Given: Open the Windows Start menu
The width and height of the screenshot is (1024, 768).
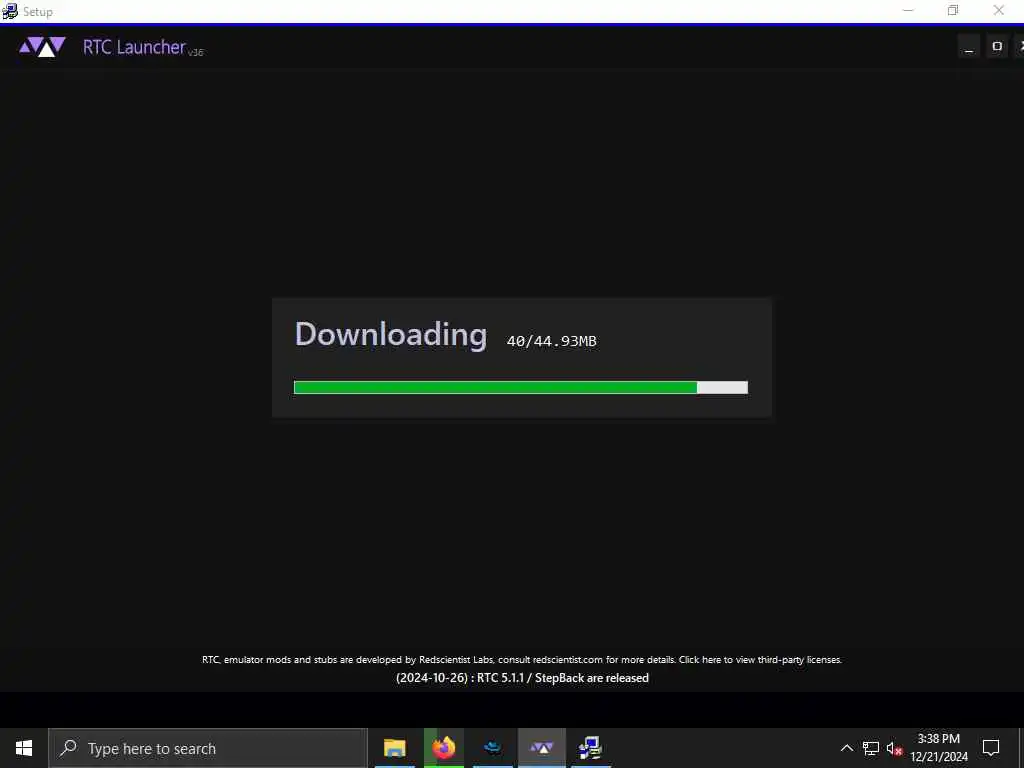Looking at the screenshot, I should coord(24,748).
